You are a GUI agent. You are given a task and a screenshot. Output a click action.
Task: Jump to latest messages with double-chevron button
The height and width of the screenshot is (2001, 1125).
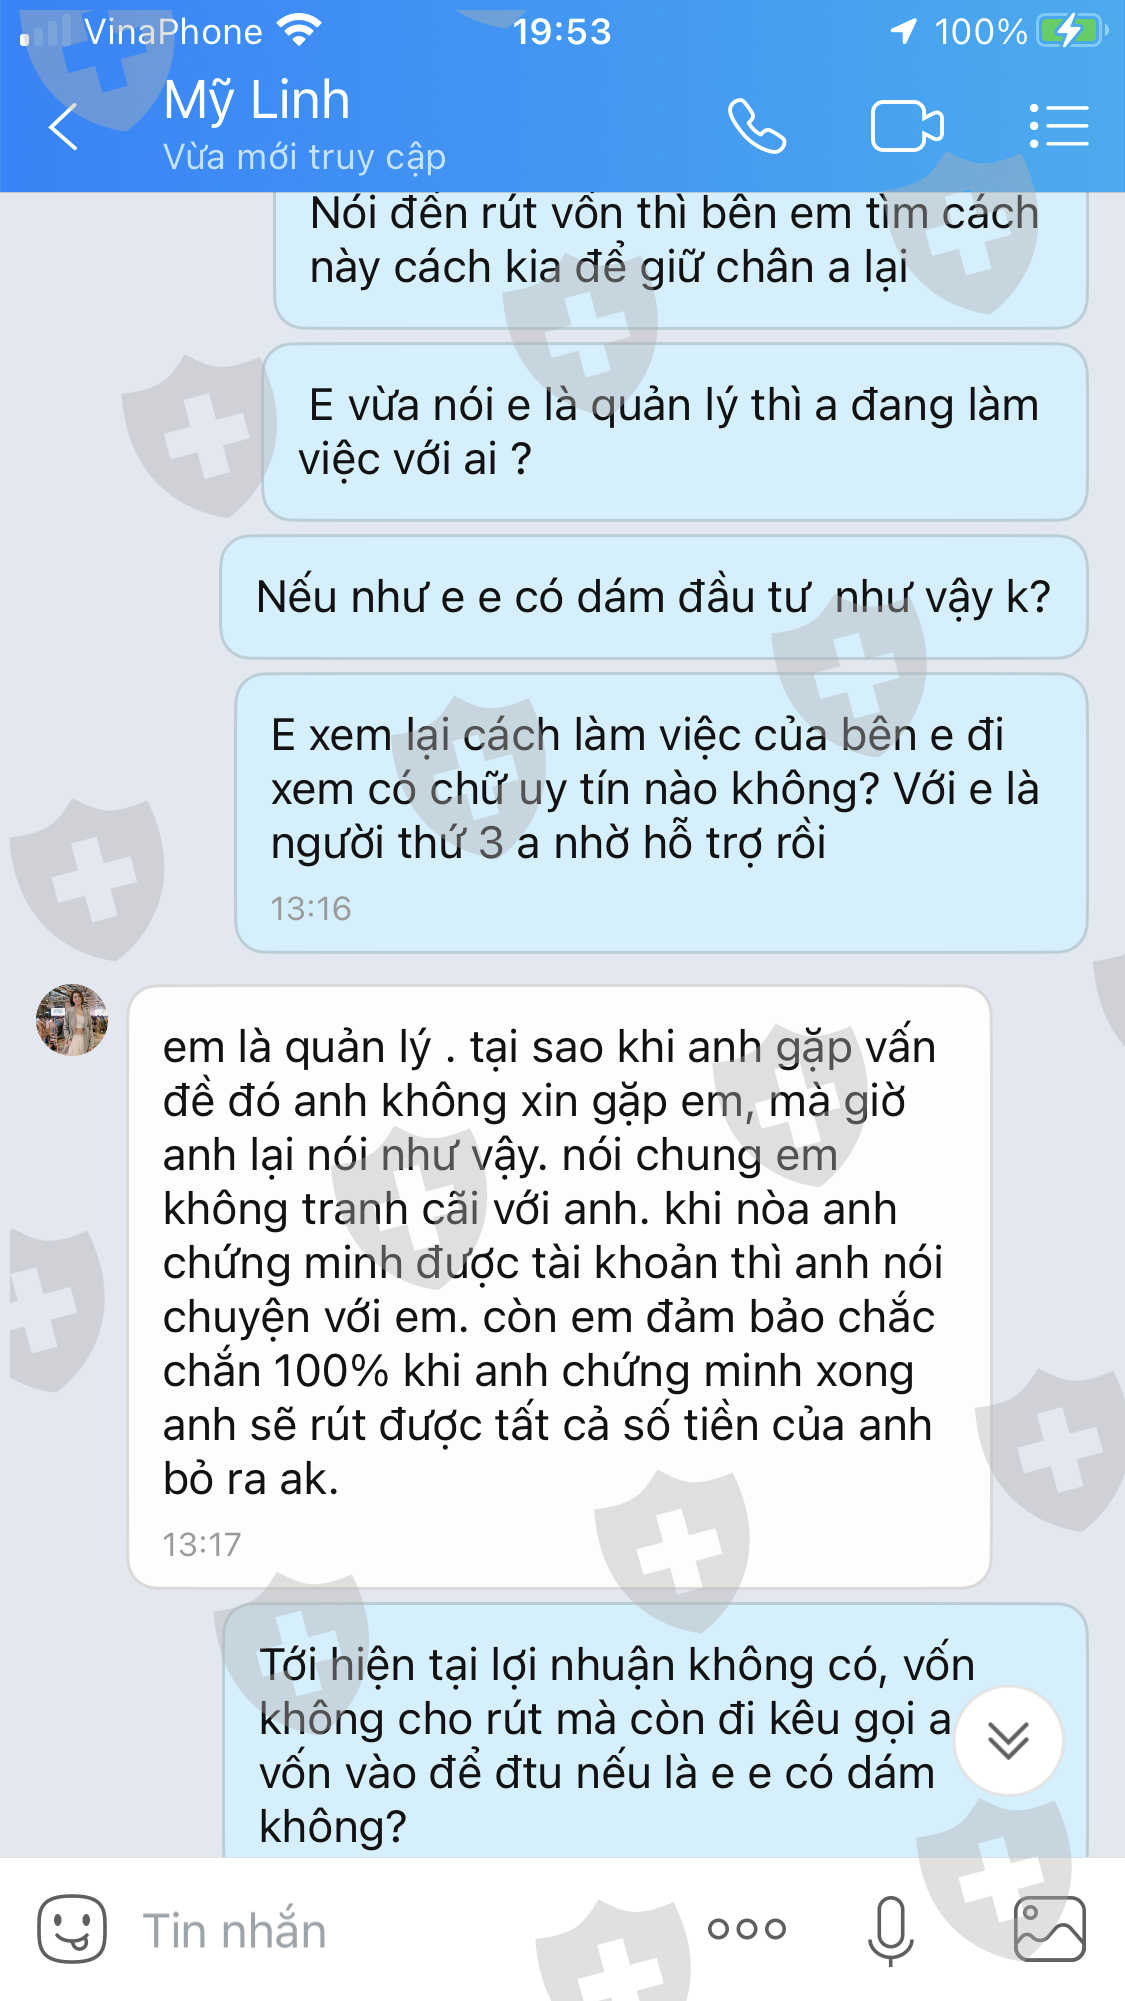pos(1008,1741)
